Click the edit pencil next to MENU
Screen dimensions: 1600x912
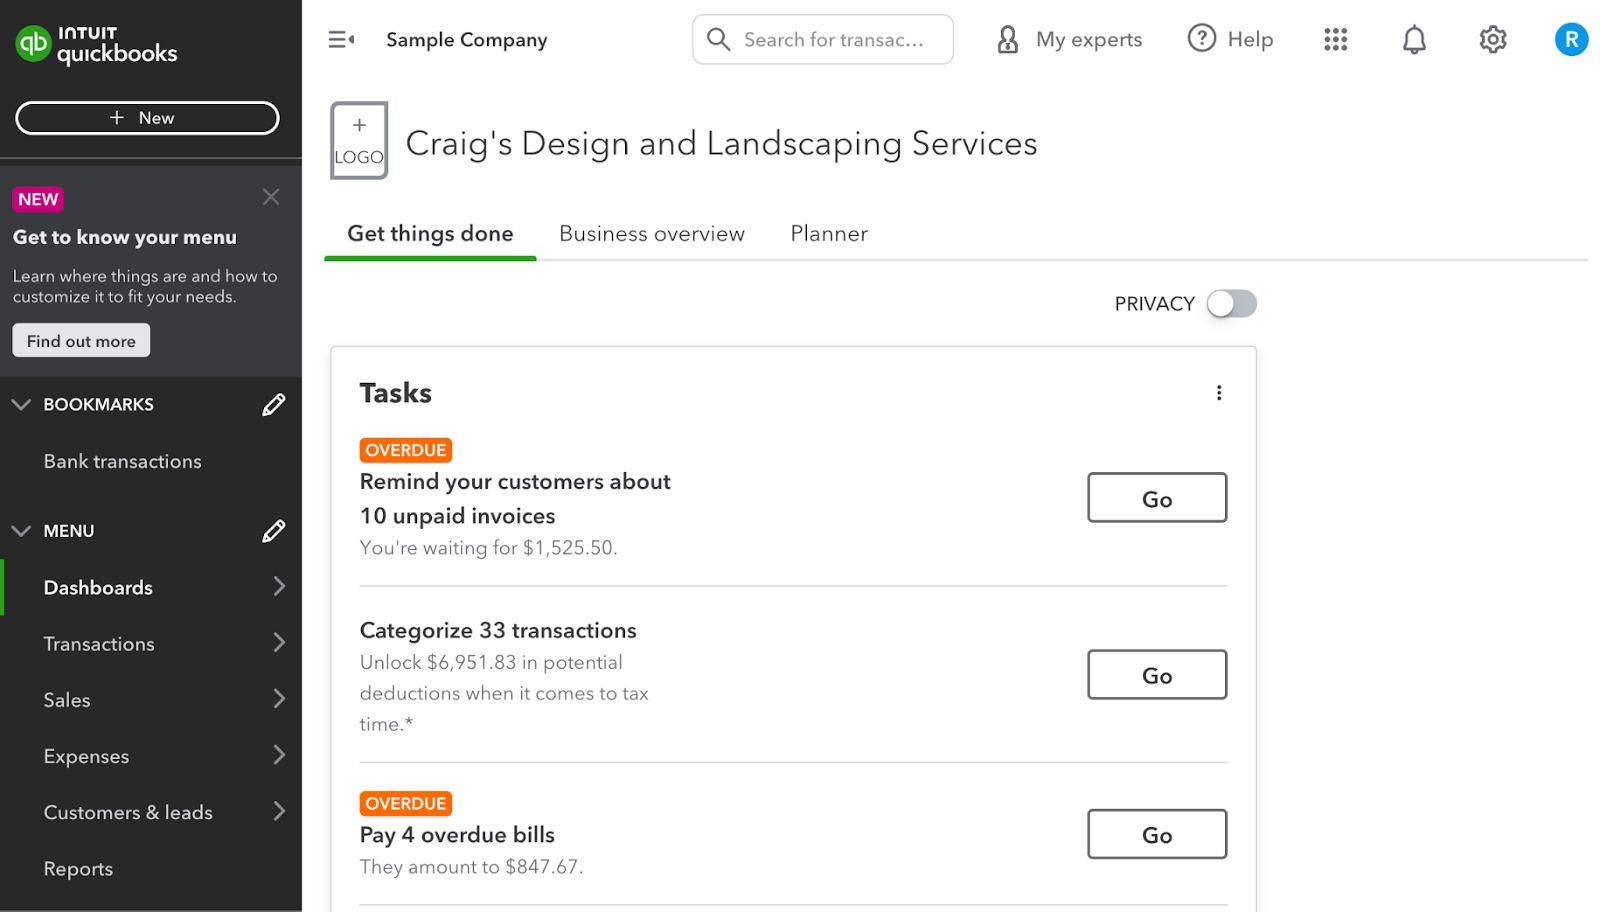click(x=274, y=531)
